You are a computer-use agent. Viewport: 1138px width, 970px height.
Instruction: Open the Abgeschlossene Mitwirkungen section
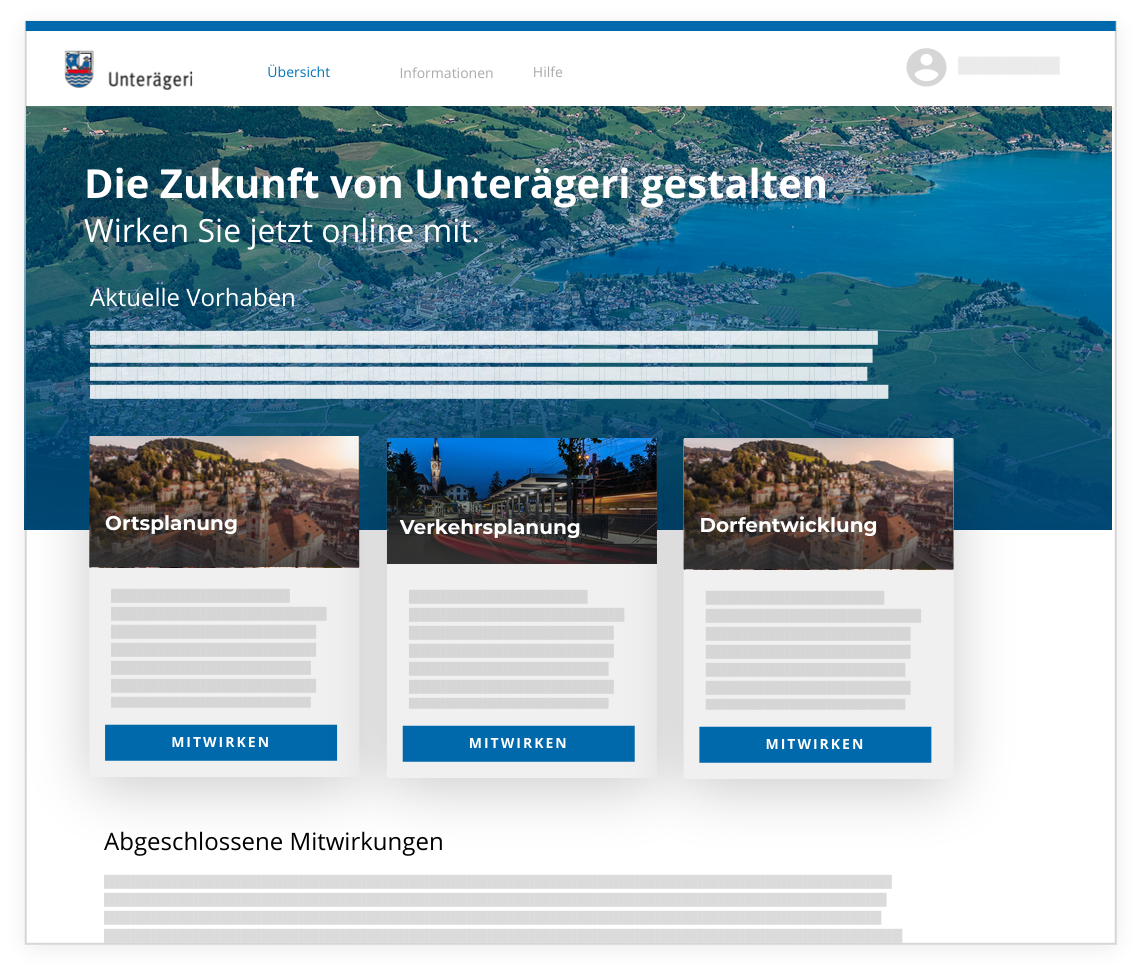(274, 841)
